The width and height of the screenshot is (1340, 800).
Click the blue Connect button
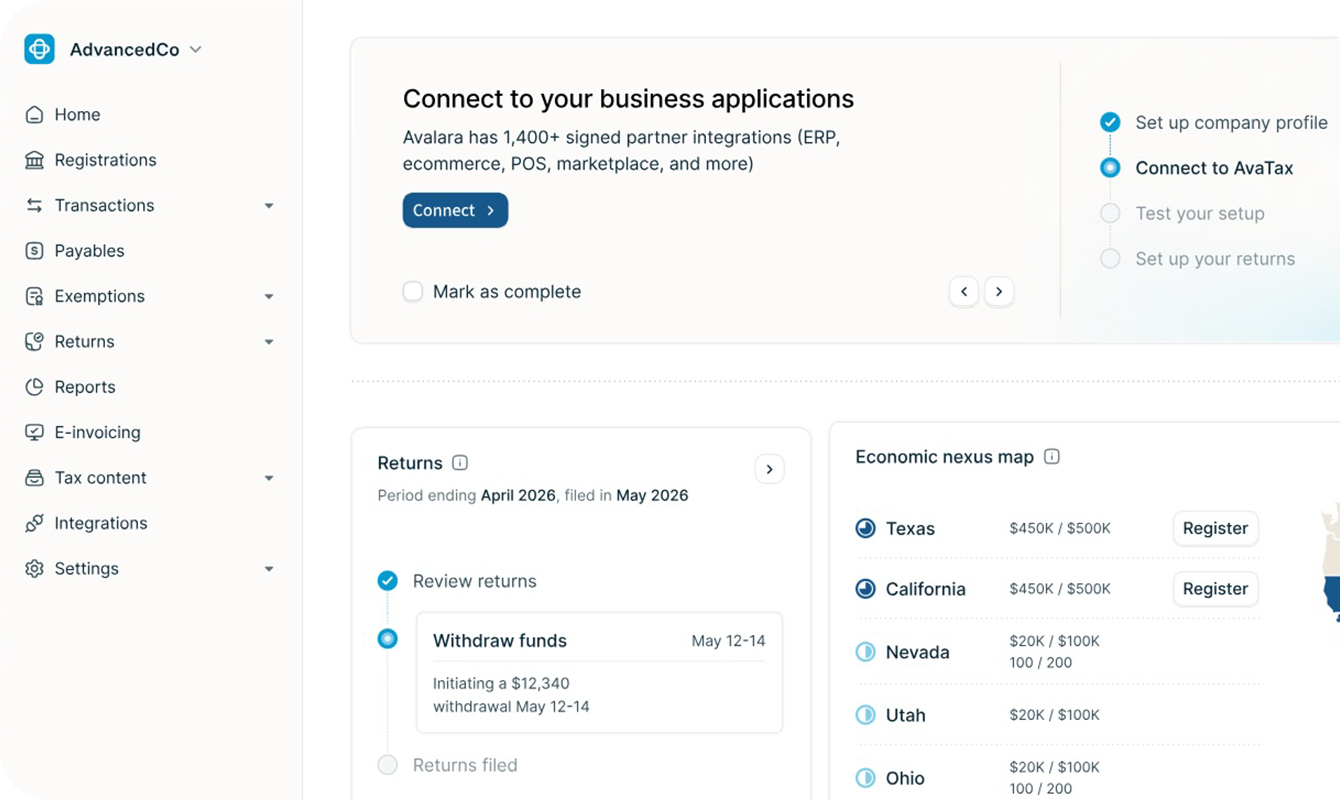[455, 210]
